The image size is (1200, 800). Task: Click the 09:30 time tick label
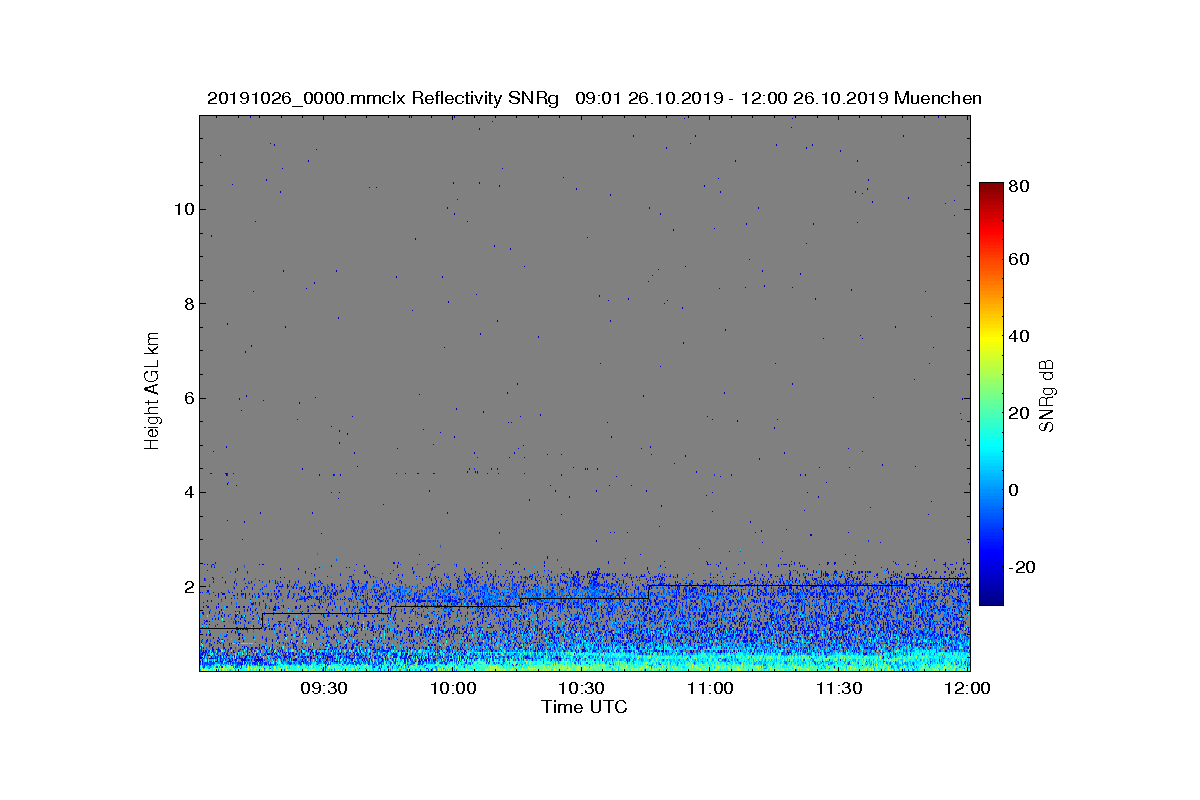click(x=323, y=688)
